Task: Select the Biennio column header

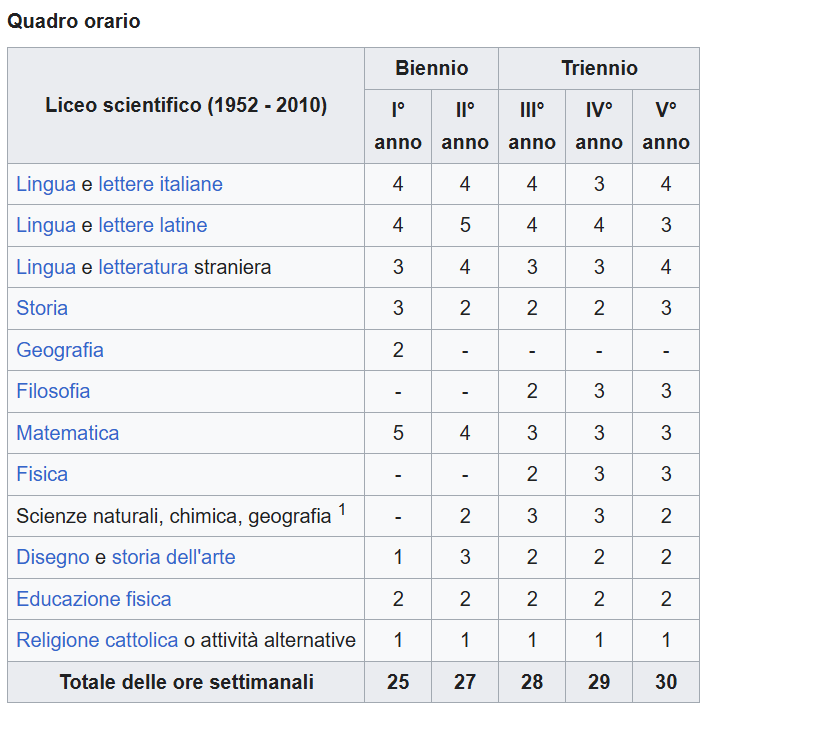Action: (x=431, y=69)
